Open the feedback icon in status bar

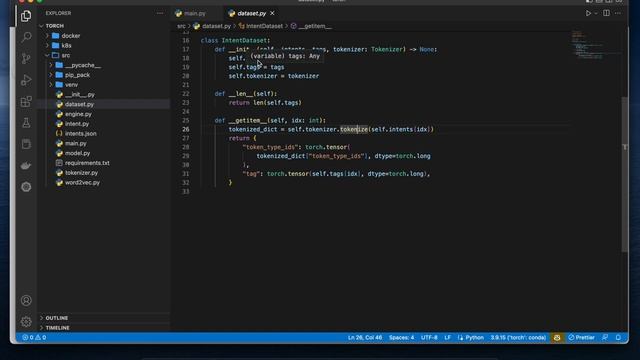pyautogui.click(x=605, y=338)
